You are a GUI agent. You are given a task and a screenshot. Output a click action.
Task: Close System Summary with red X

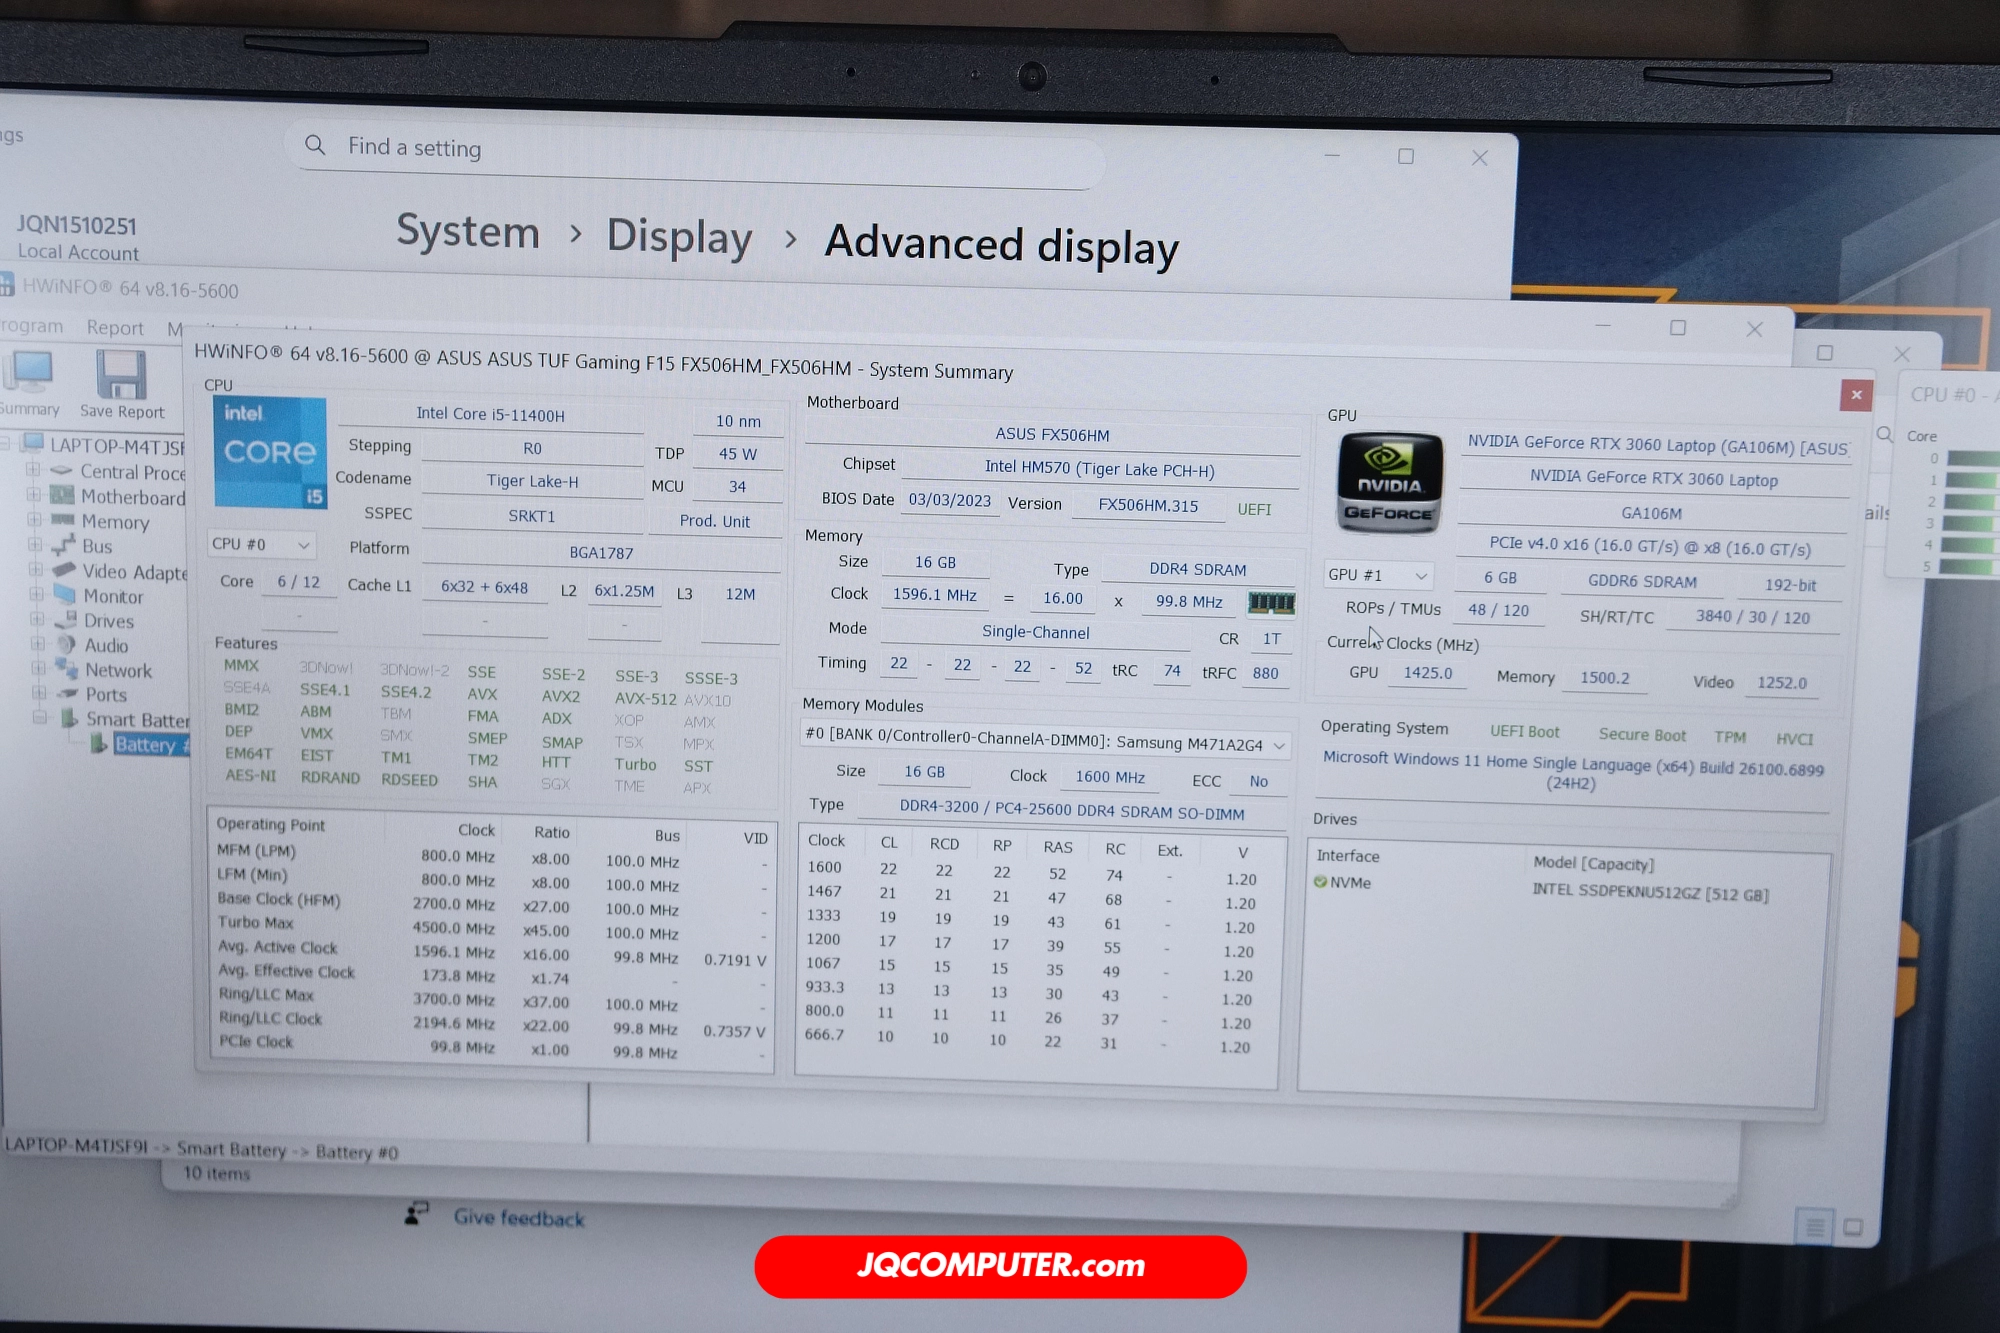point(1855,395)
